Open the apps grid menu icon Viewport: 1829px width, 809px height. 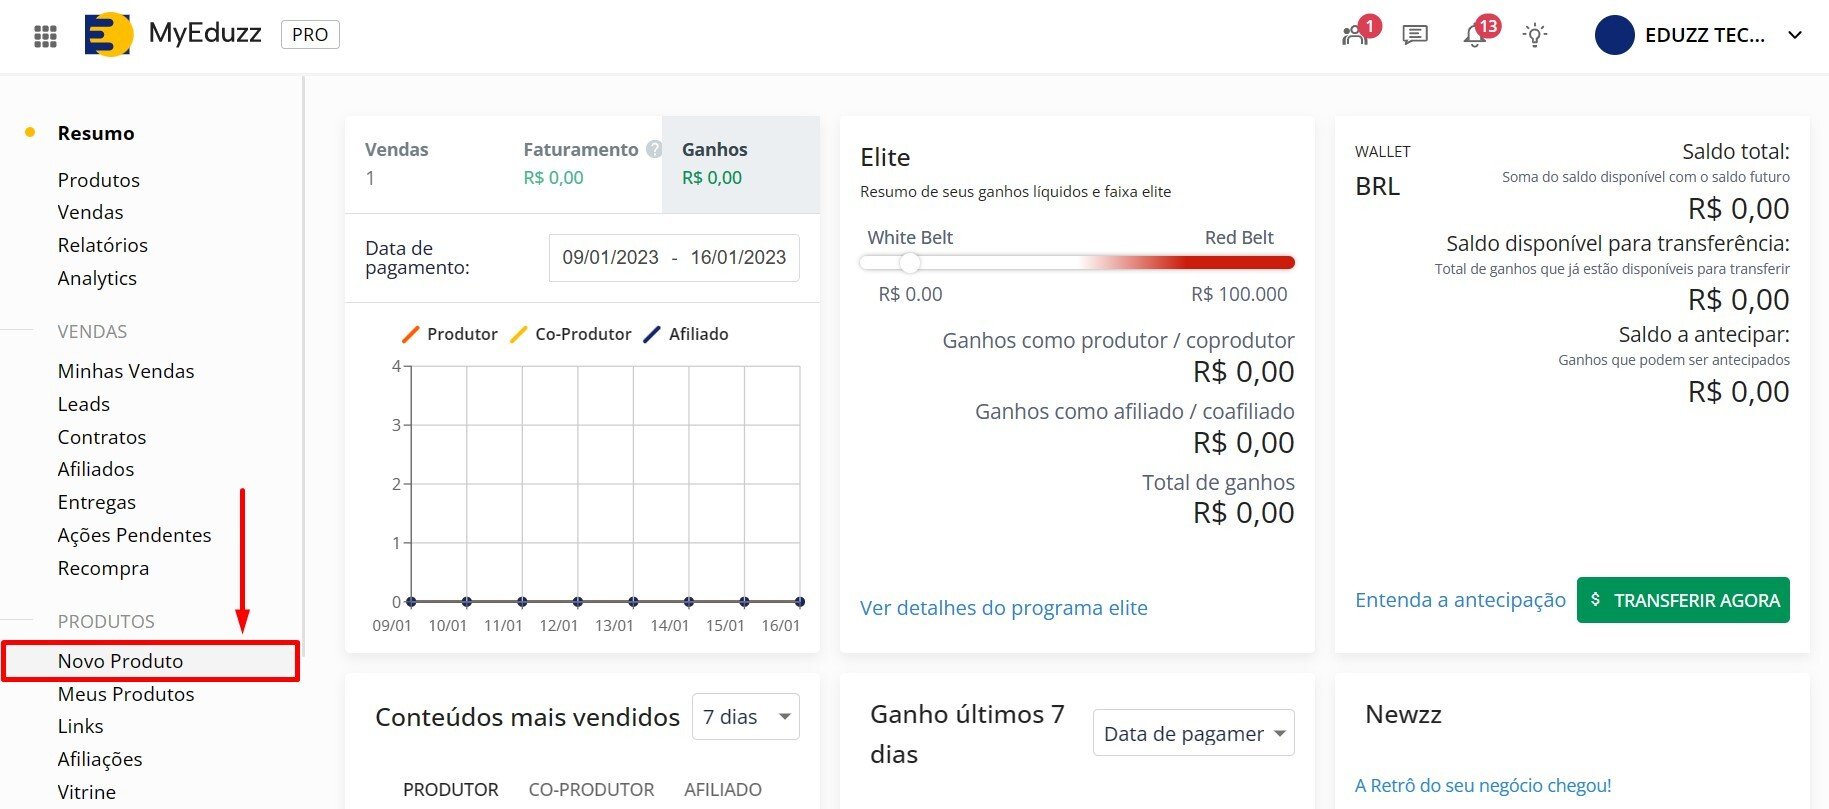(45, 36)
